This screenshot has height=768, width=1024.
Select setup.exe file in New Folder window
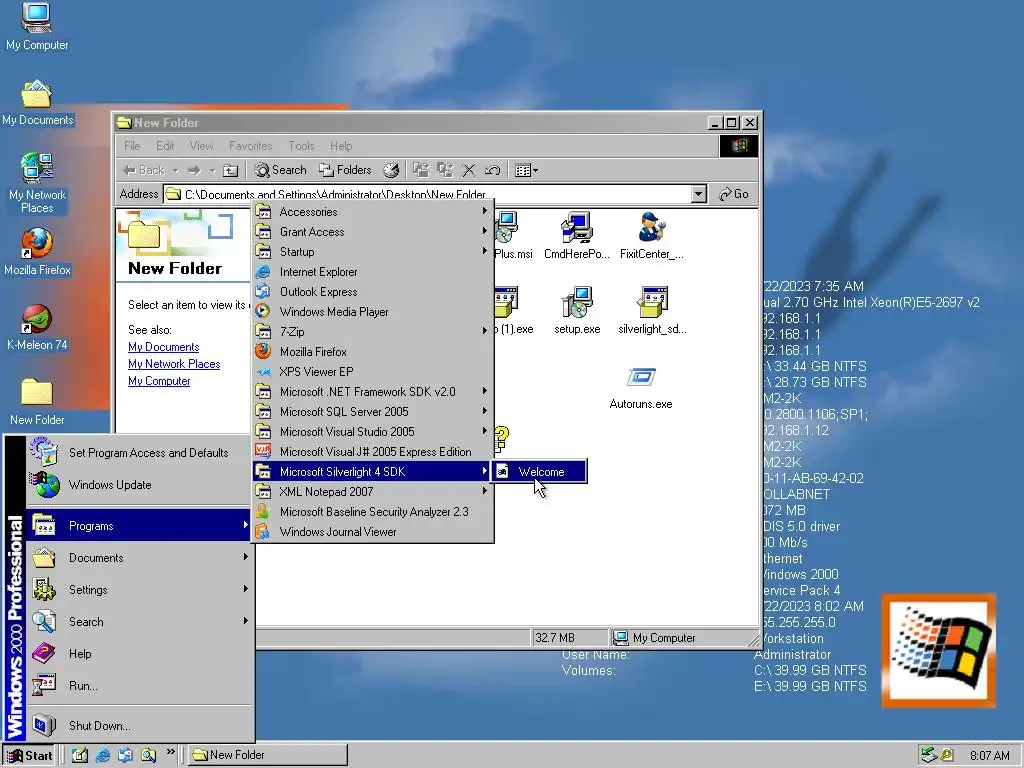577,310
